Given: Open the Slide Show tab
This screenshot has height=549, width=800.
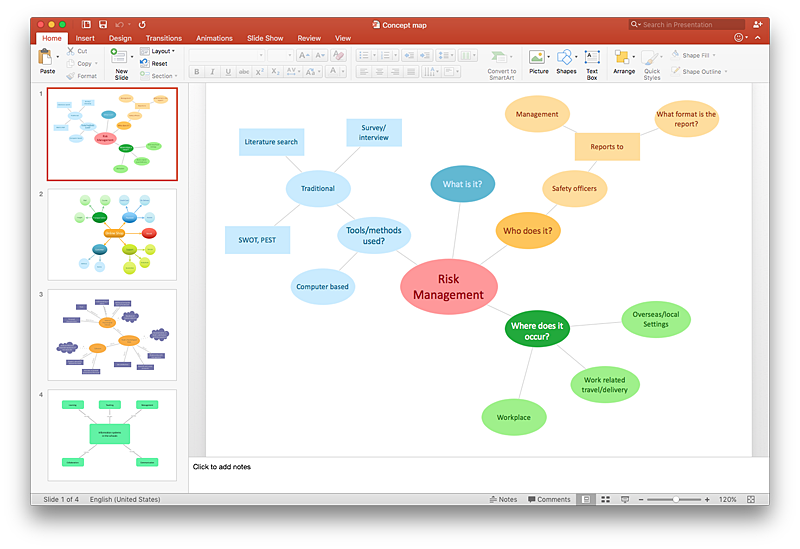Looking at the screenshot, I should [x=265, y=38].
